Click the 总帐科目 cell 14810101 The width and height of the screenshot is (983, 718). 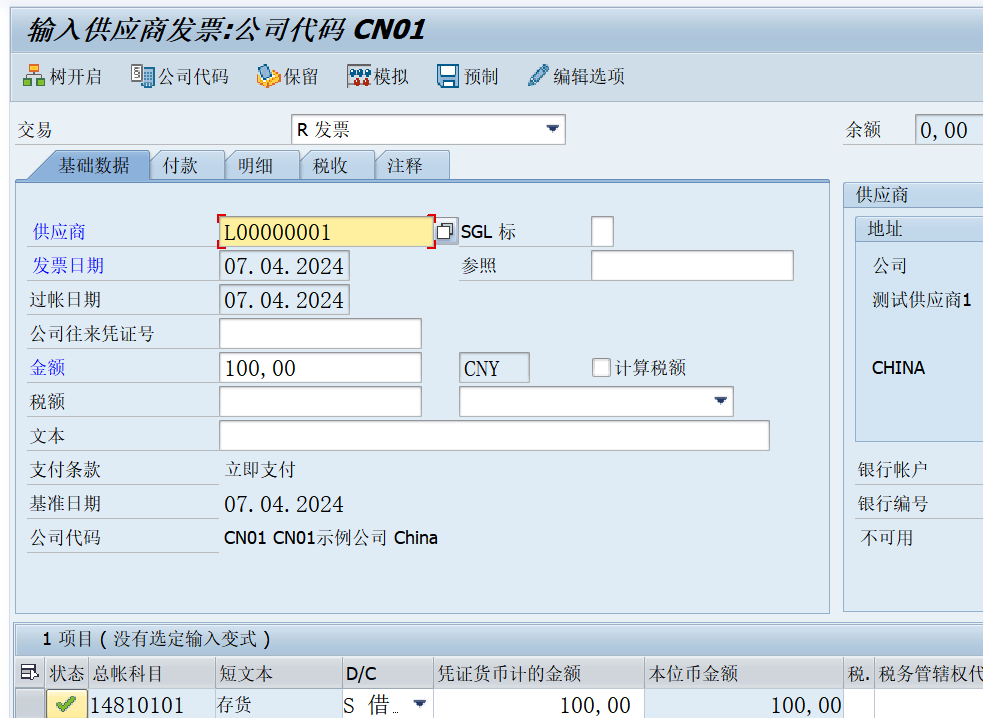(x=152, y=705)
